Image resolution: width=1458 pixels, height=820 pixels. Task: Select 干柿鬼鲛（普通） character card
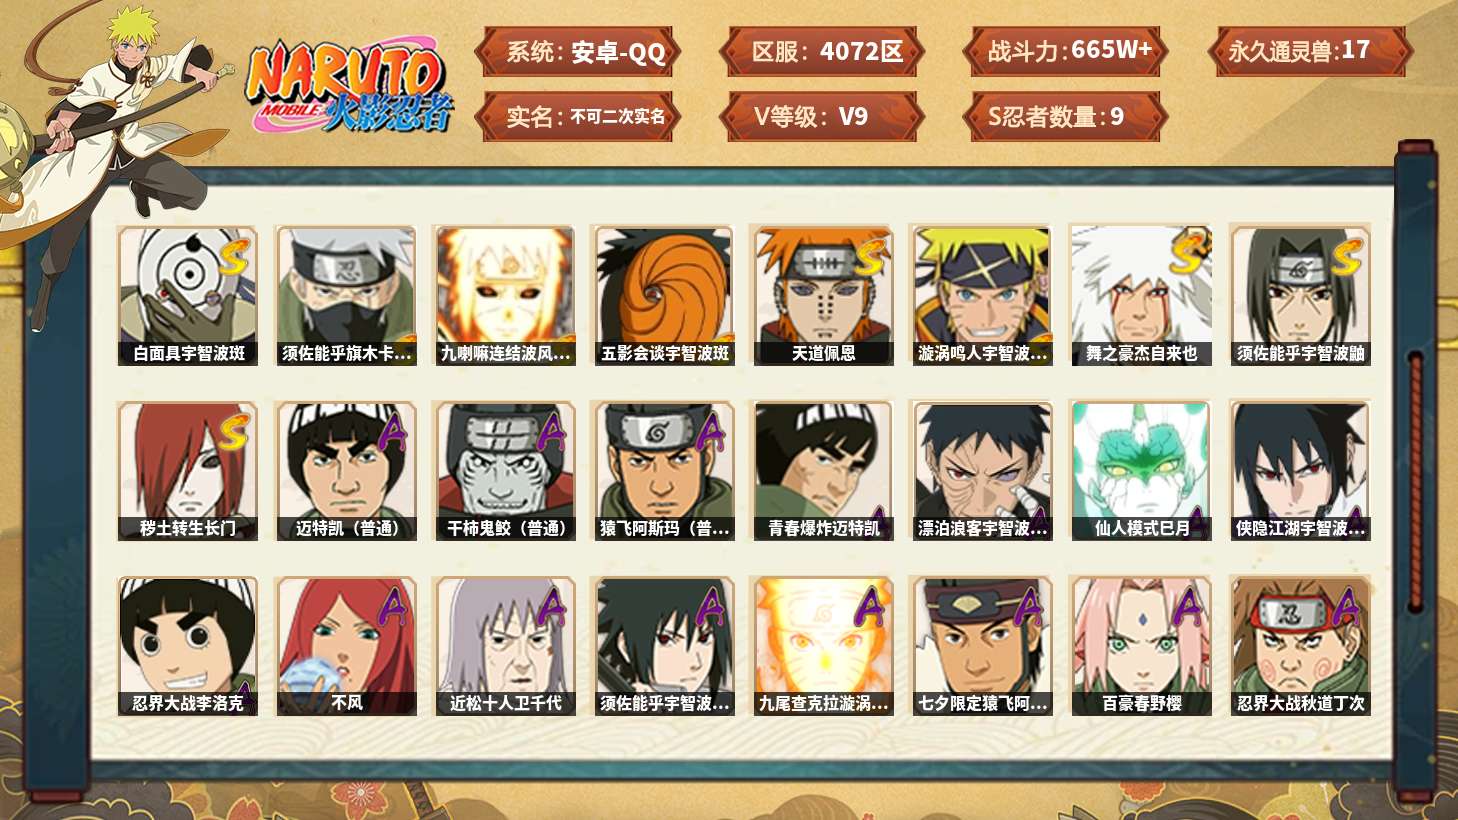[x=505, y=471]
